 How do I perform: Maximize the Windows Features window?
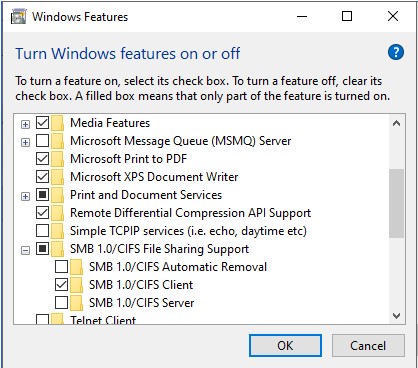click(347, 16)
